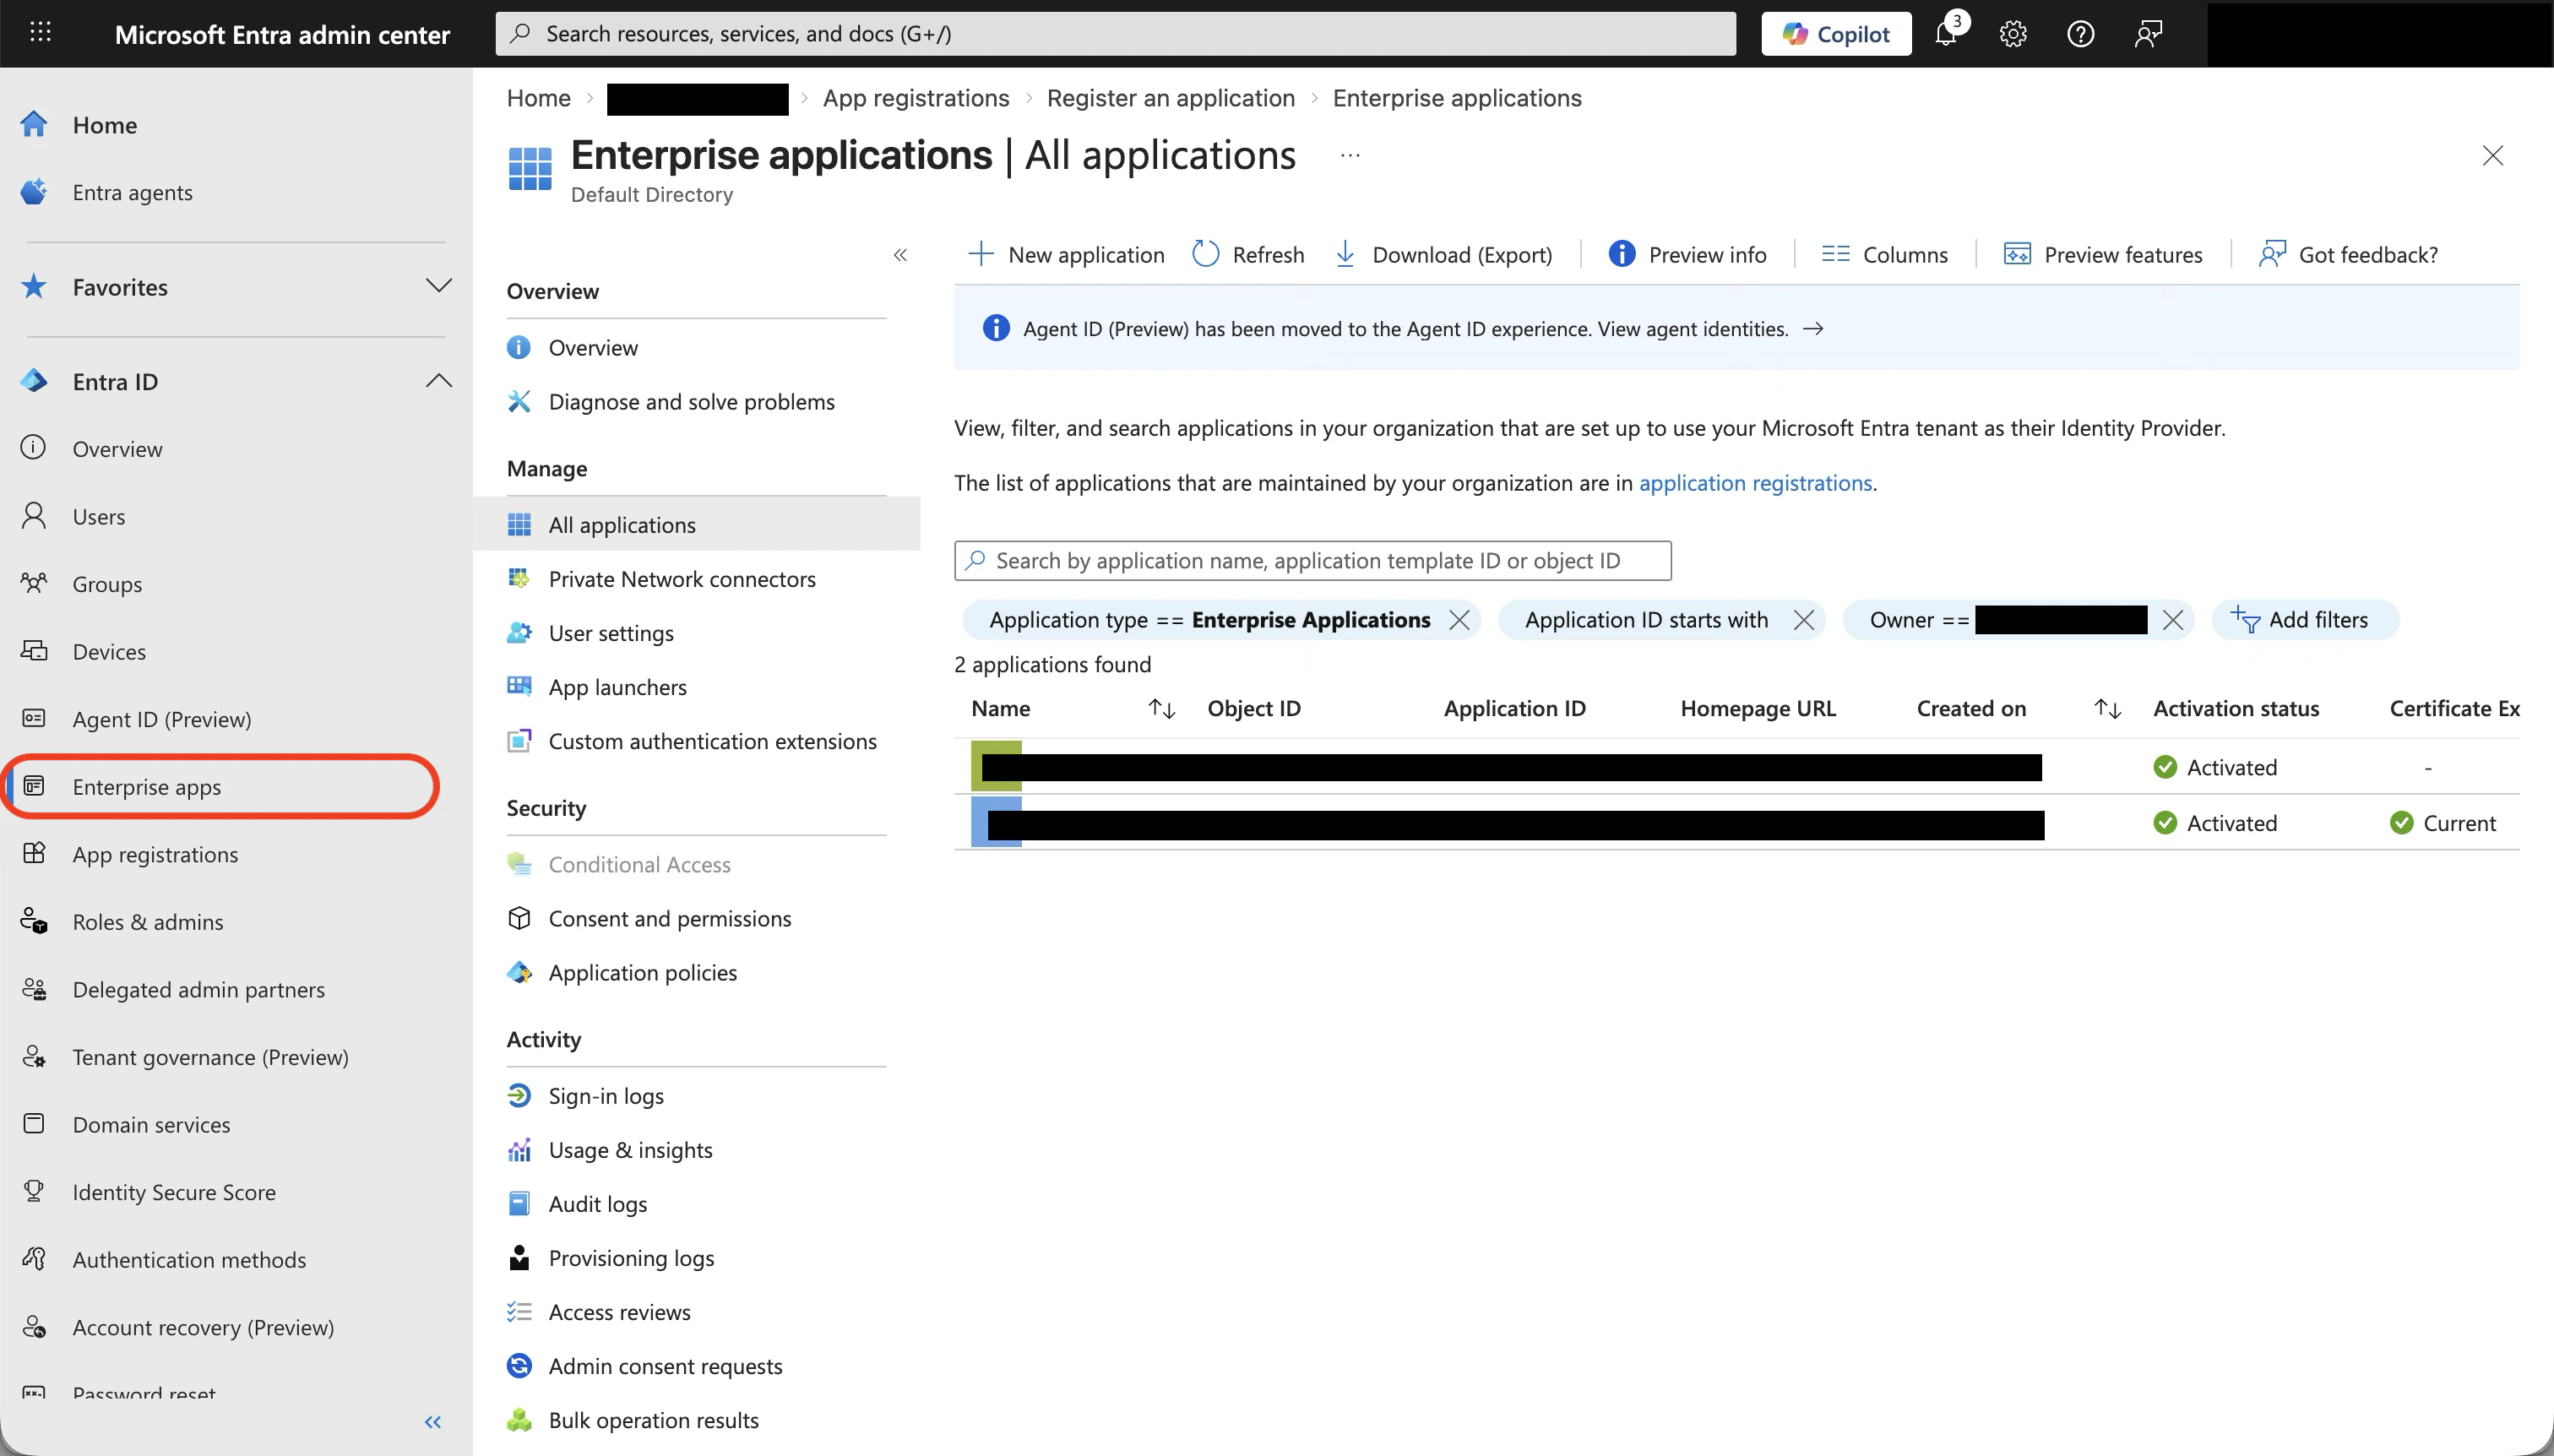2554x1456 pixels.
Task: Click the User settings icon
Action: 519,632
